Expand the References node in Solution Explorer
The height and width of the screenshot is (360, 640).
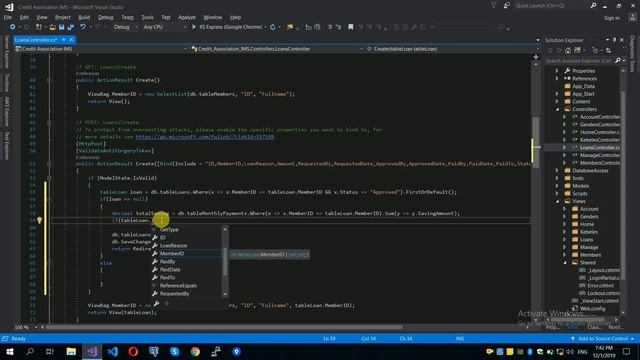[557, 78]
